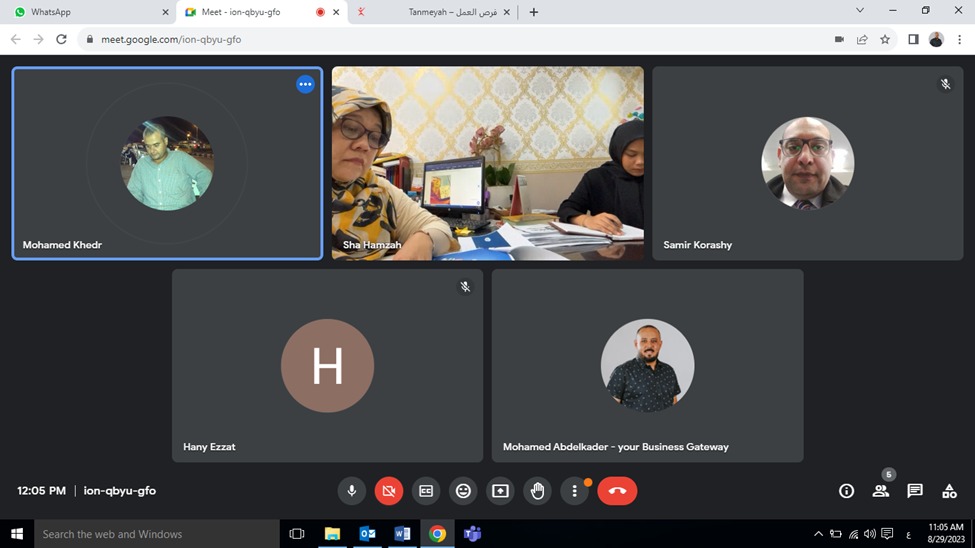This screenshot has height=548, width=975.
Task: Toggle closed captions
Action: coord(426,491)
